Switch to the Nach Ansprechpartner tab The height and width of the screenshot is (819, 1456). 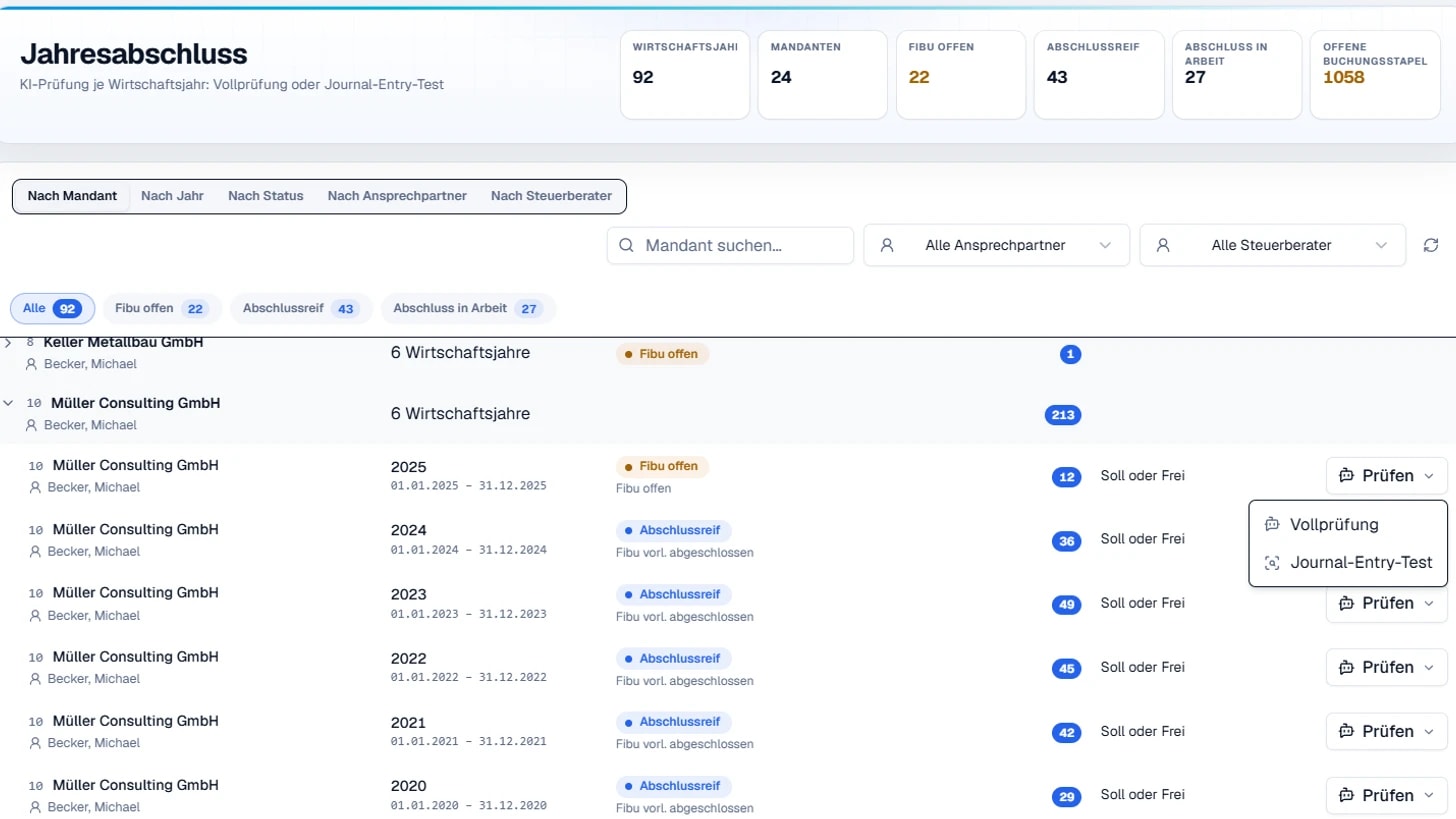(x=397, y=196)
